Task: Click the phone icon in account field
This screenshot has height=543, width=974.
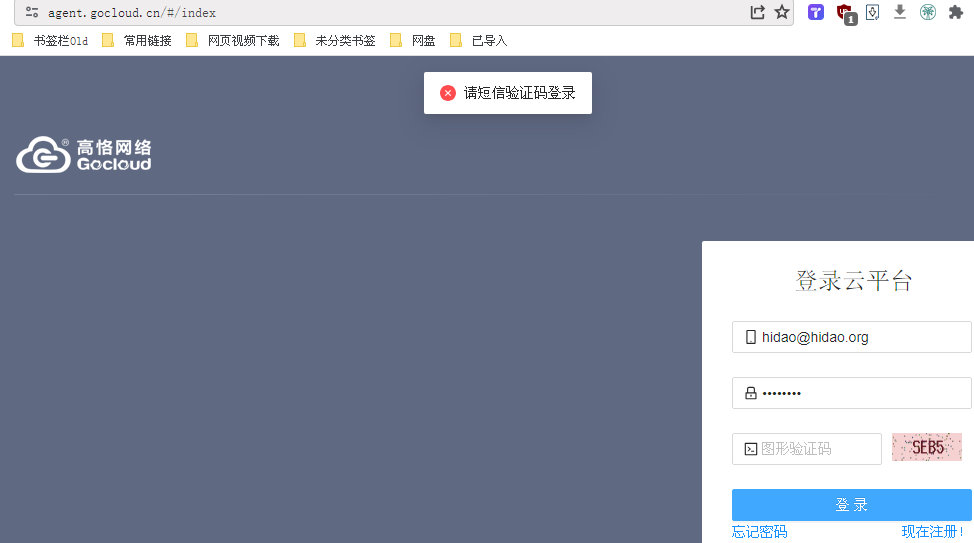Action: tap(750, 337)
